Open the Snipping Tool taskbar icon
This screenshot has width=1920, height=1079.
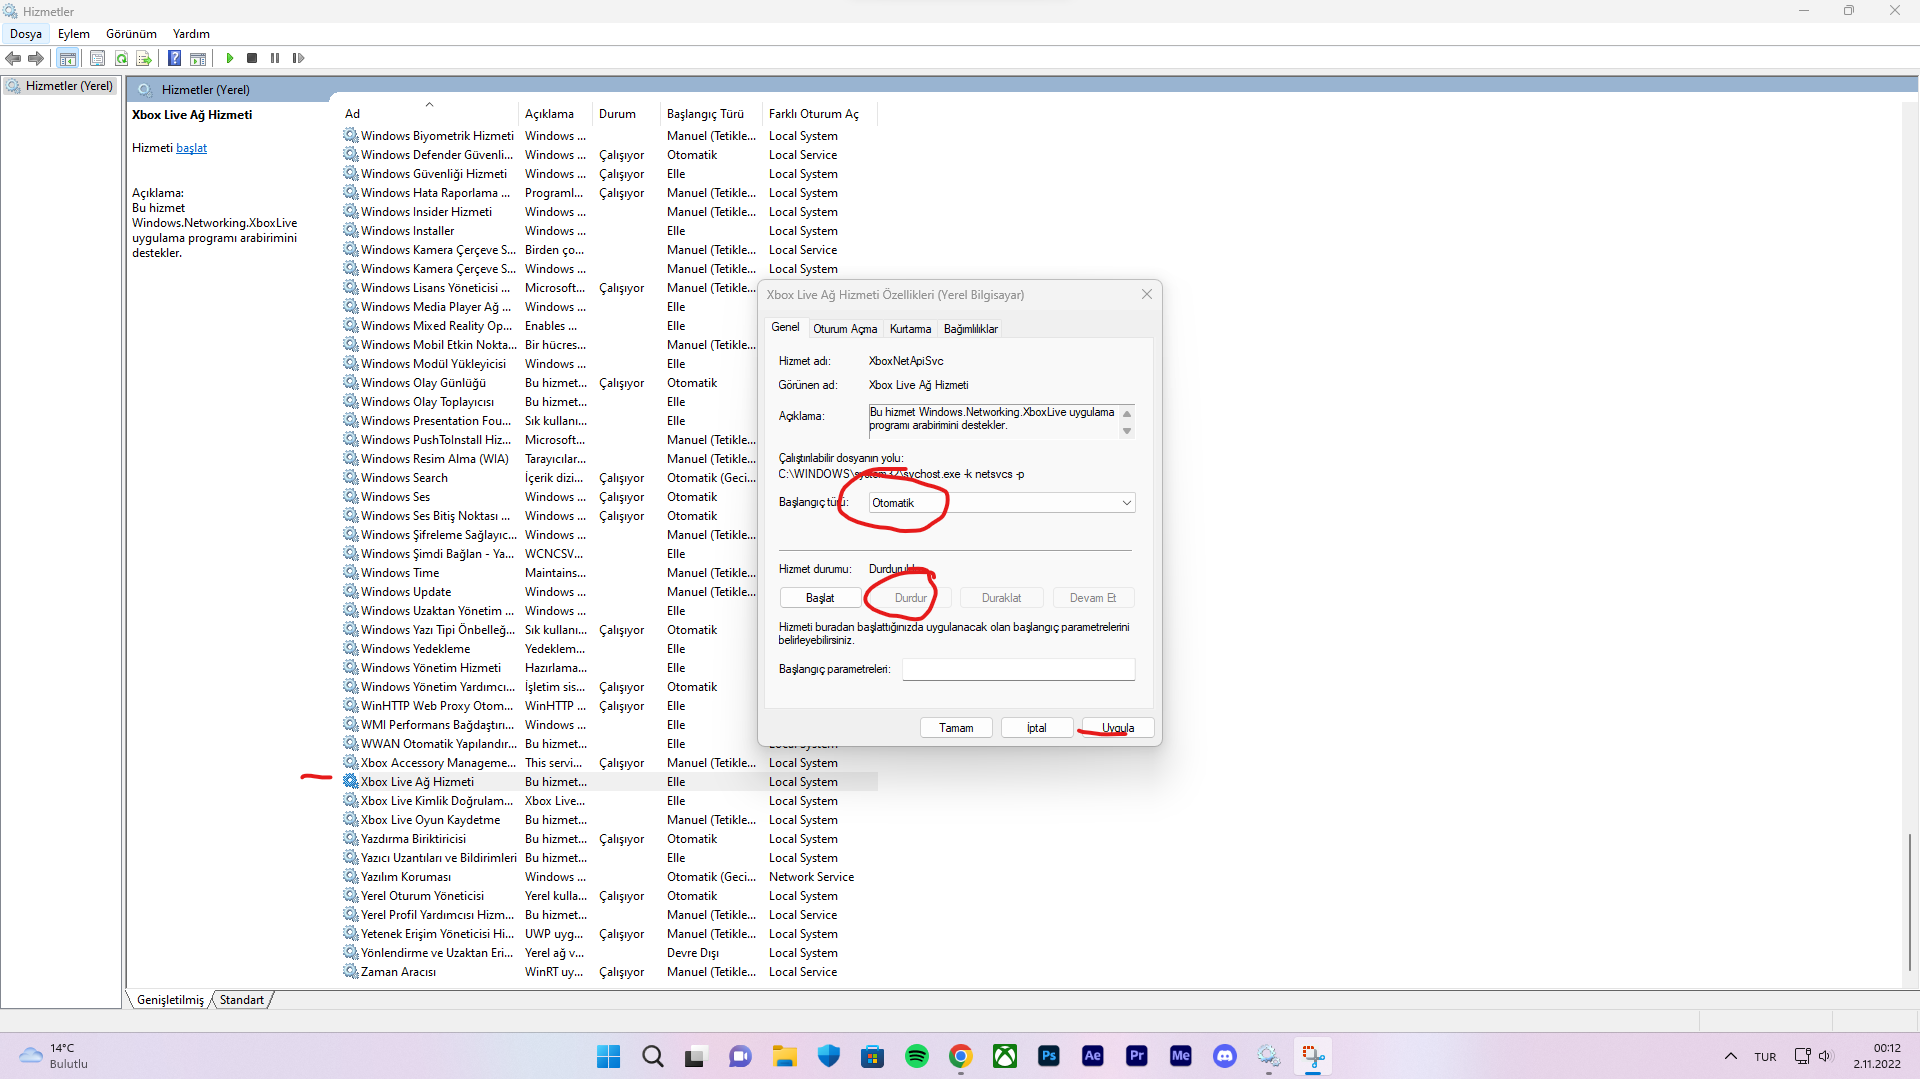coord(1313,1056)
